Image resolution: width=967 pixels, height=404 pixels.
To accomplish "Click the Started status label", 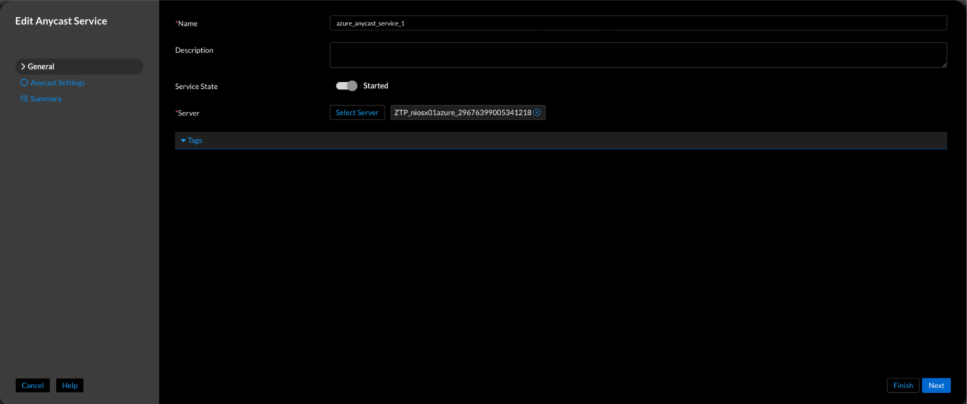I will [x=376, y=86].
